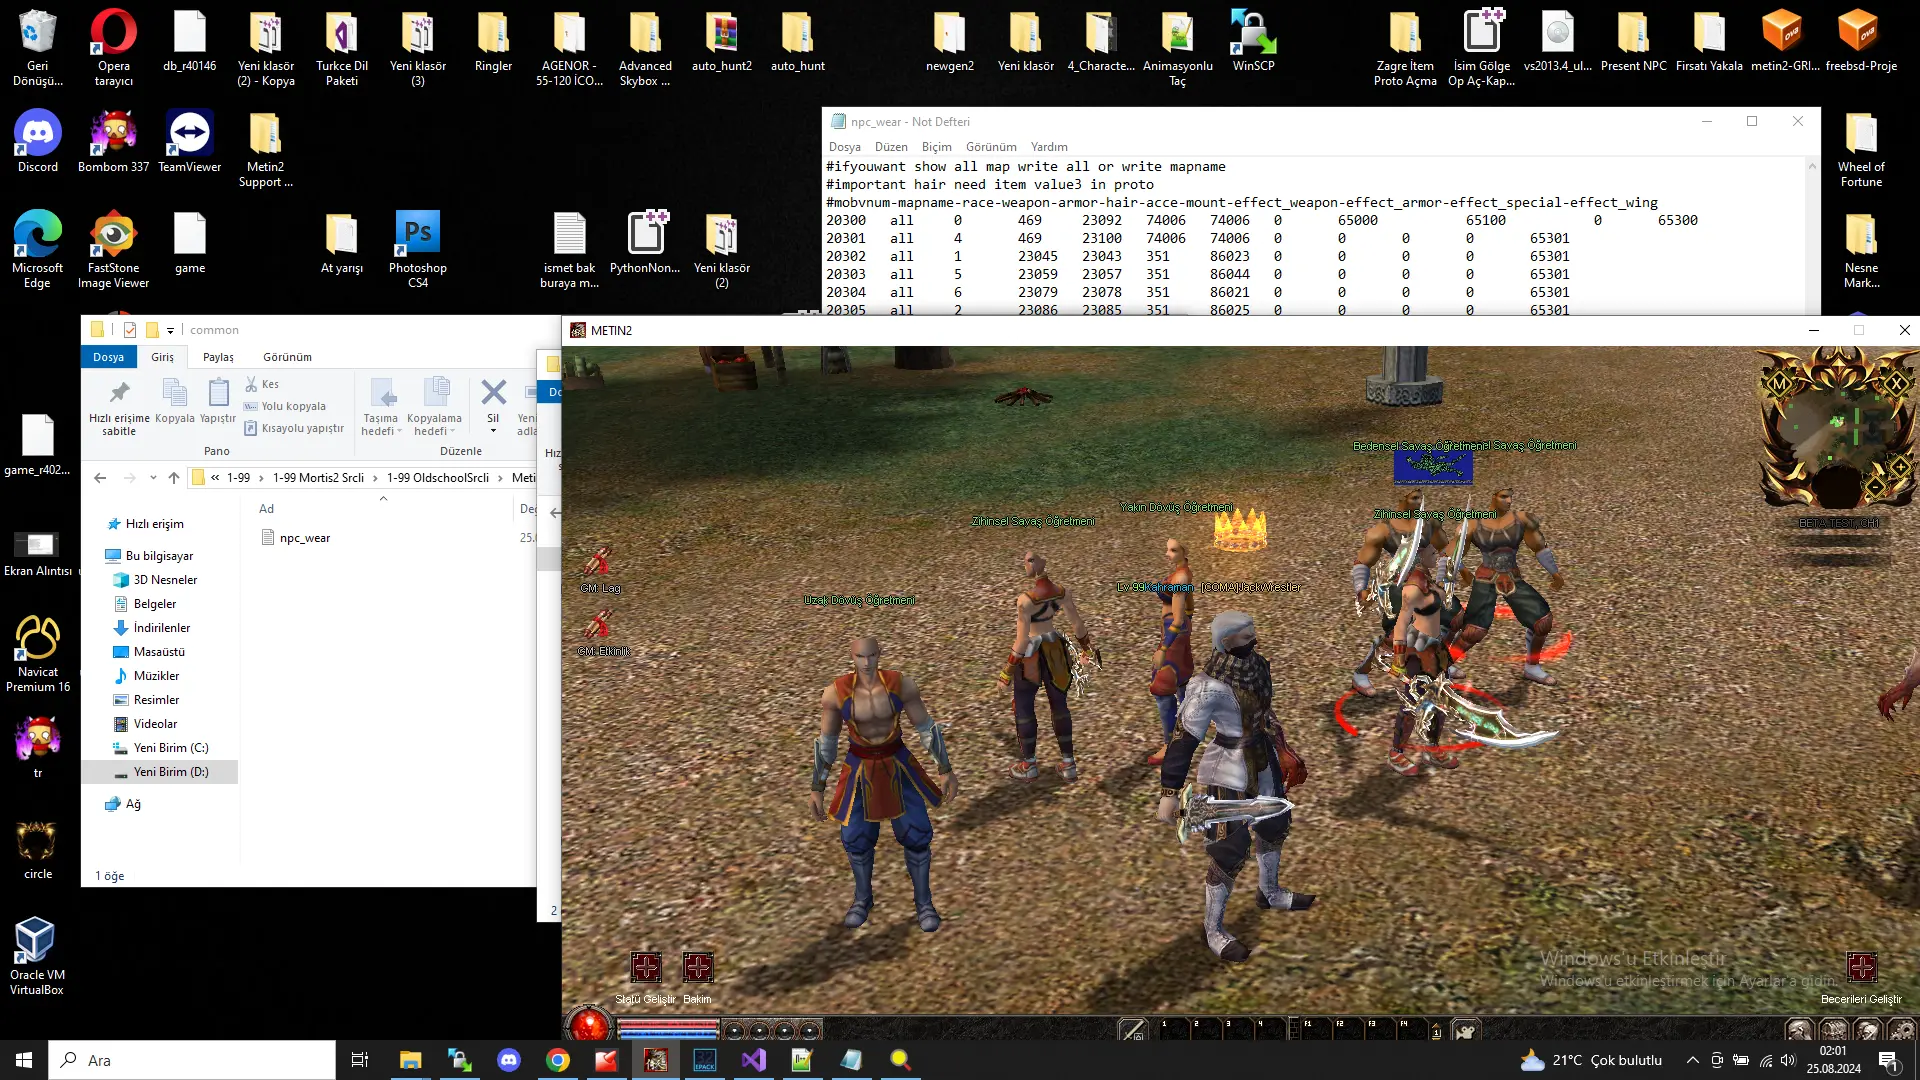Pin with Hızlı erişime sabitle icon
Image resolution: width=1920 pixels, height=1080 pixels.
pyautogui.click(x=119, y=393)
